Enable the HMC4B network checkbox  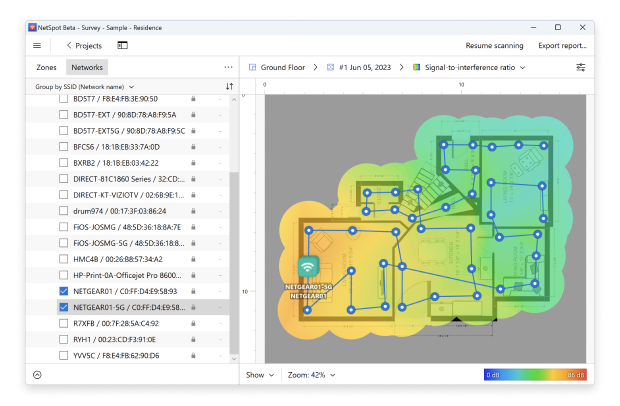(x=63, y=259)
